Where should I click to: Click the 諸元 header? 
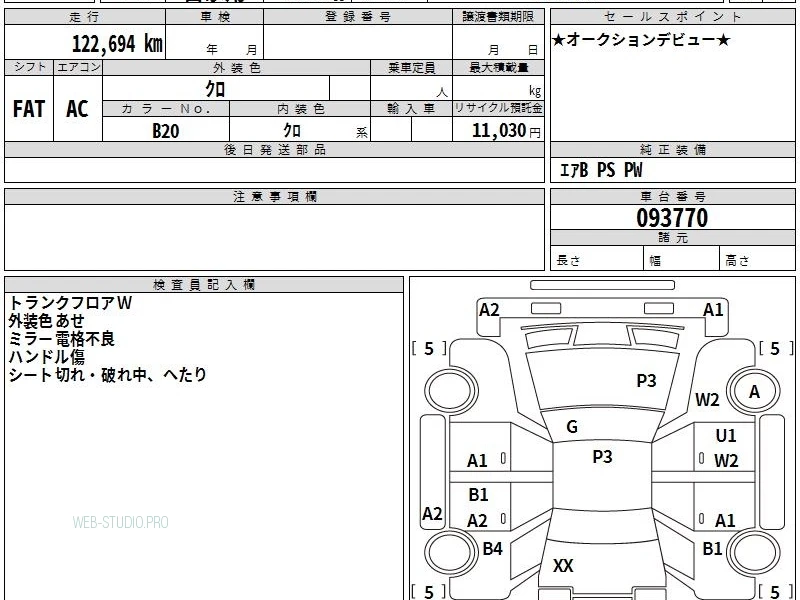672,238
